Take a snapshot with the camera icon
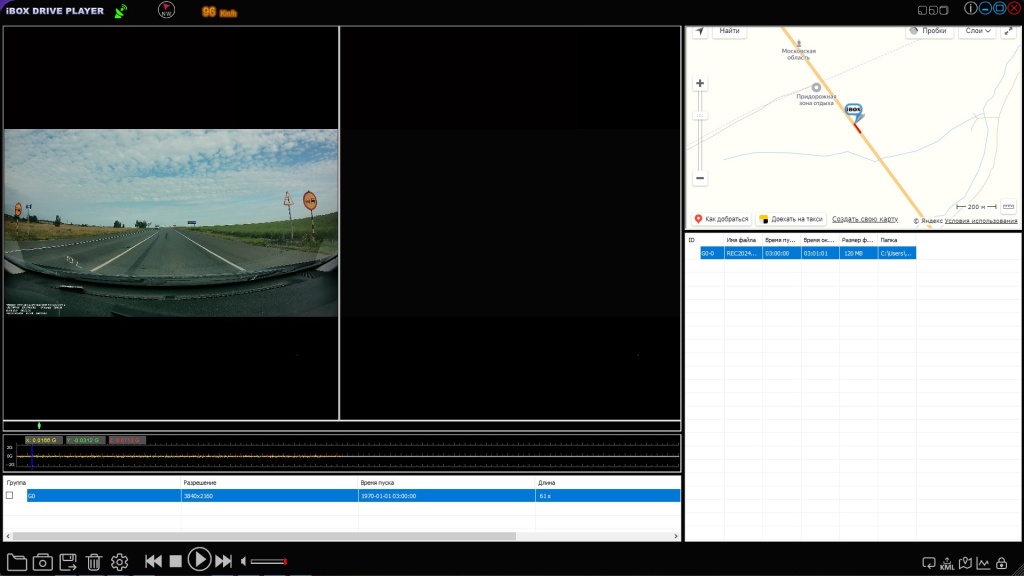Viewport: 1024px width, 576px height. 43,562
